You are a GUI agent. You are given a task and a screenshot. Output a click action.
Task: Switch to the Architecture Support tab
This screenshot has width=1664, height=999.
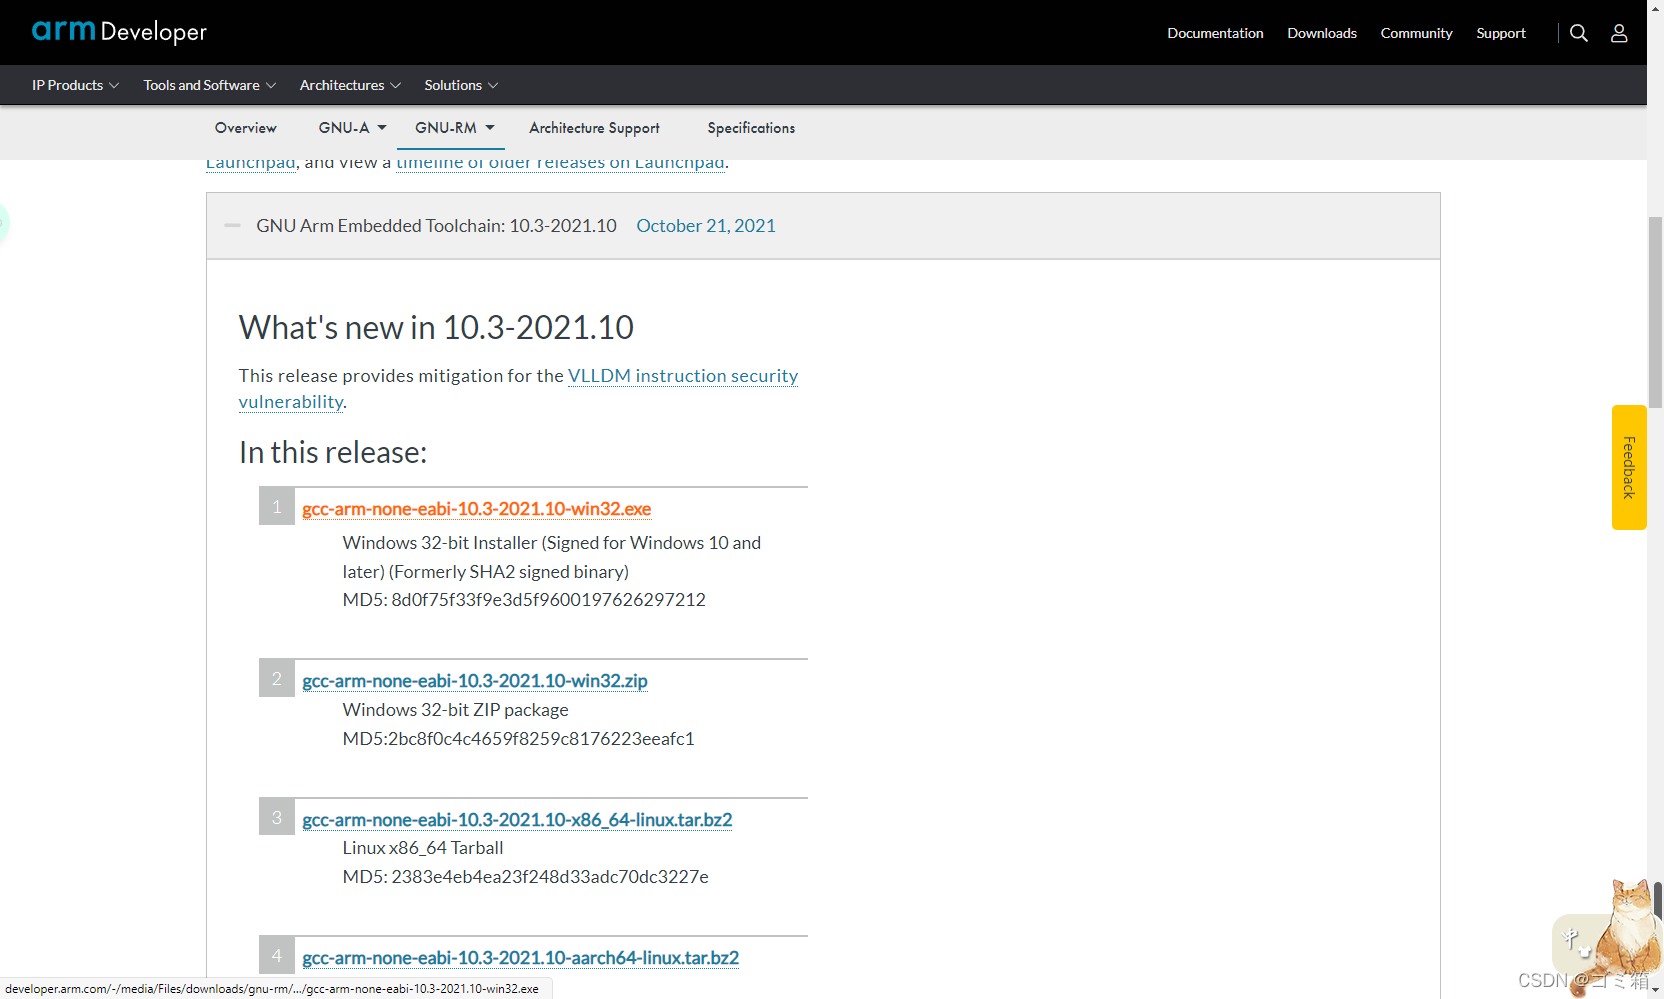594,128
